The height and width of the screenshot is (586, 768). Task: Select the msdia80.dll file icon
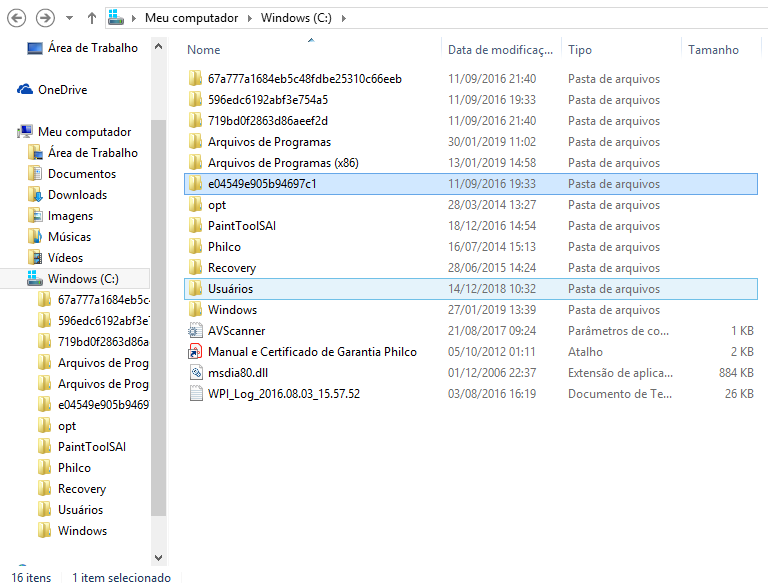pos(195,373)
